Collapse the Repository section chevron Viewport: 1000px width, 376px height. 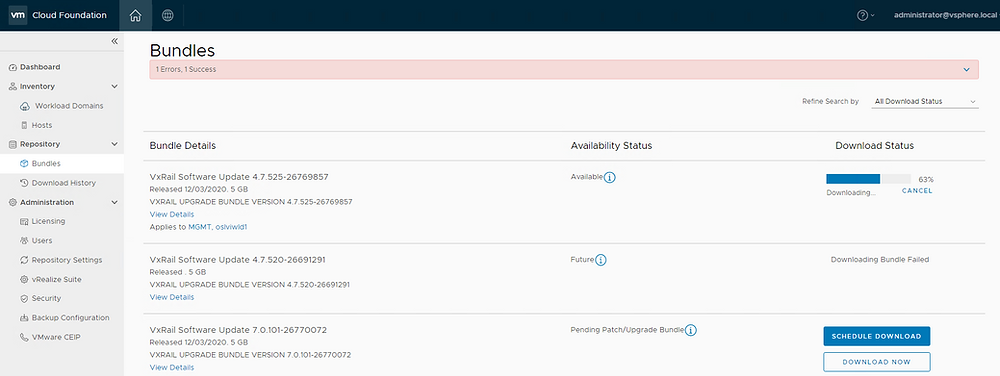coord(115,144)
